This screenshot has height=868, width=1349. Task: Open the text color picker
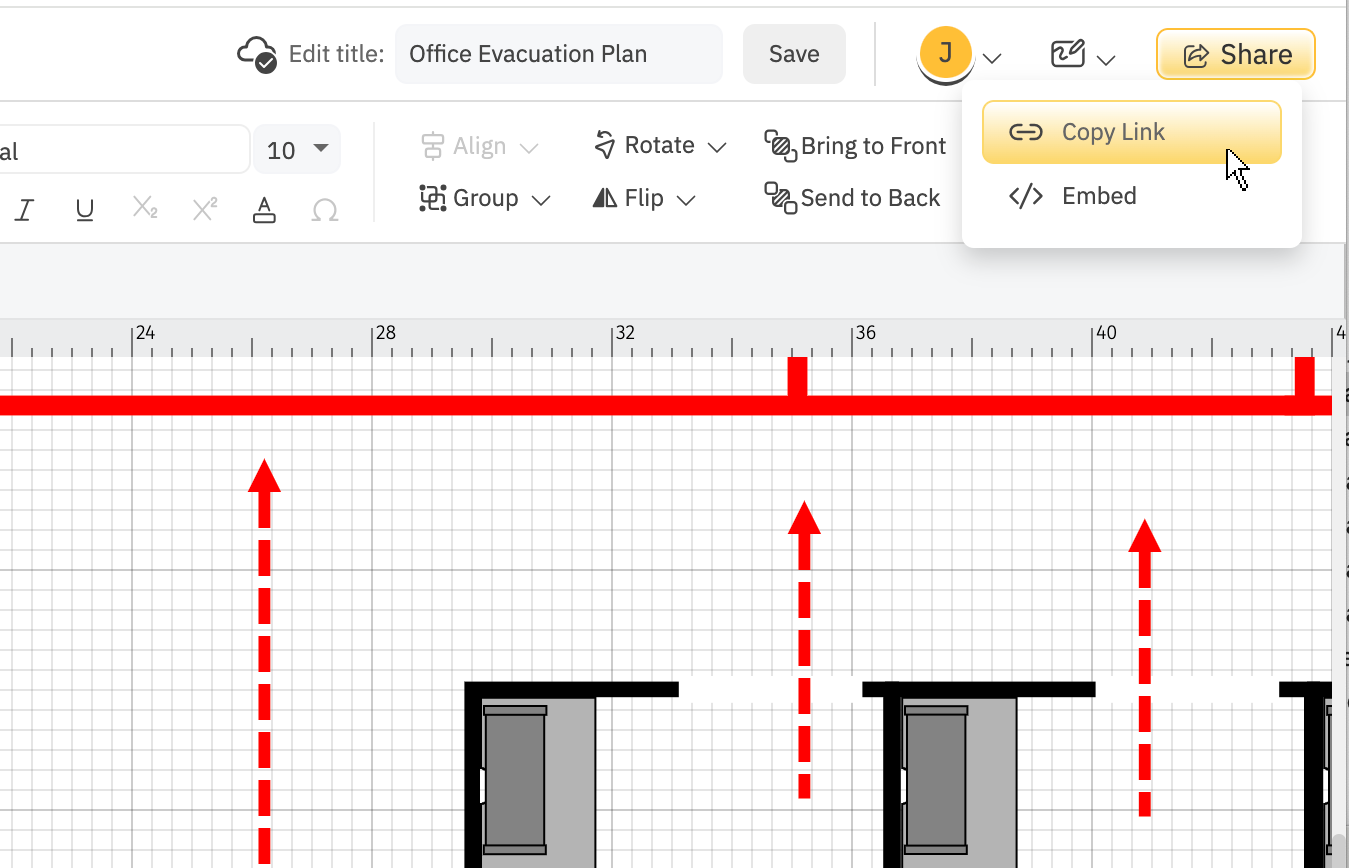tap(264, 210)
